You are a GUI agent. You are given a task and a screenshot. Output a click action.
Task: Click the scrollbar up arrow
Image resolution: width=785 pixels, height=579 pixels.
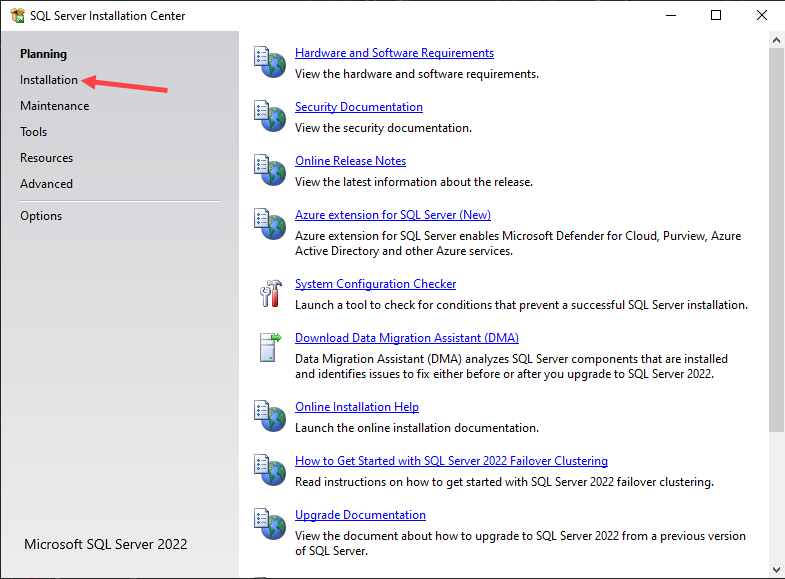pyautogui.click(x=776, y=40)
